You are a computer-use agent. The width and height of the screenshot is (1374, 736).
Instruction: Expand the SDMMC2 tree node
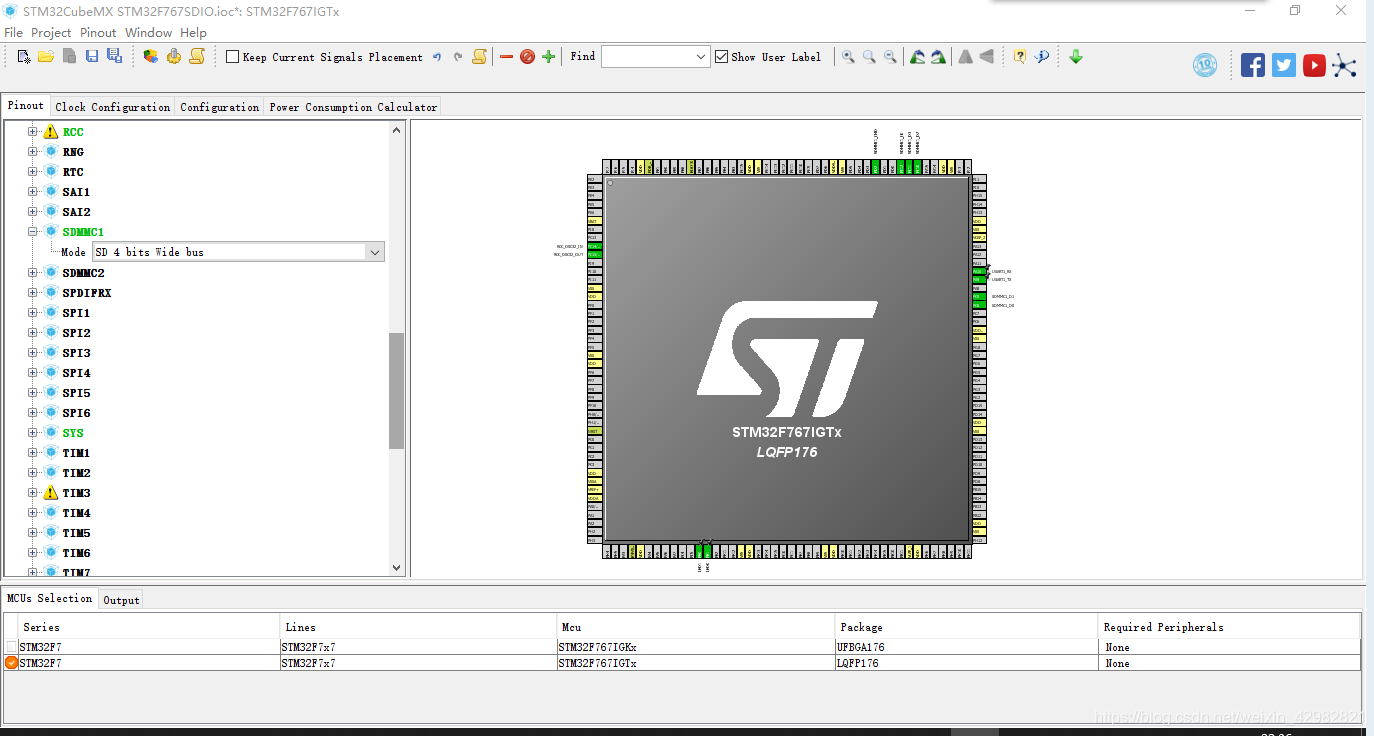point(32,273)
